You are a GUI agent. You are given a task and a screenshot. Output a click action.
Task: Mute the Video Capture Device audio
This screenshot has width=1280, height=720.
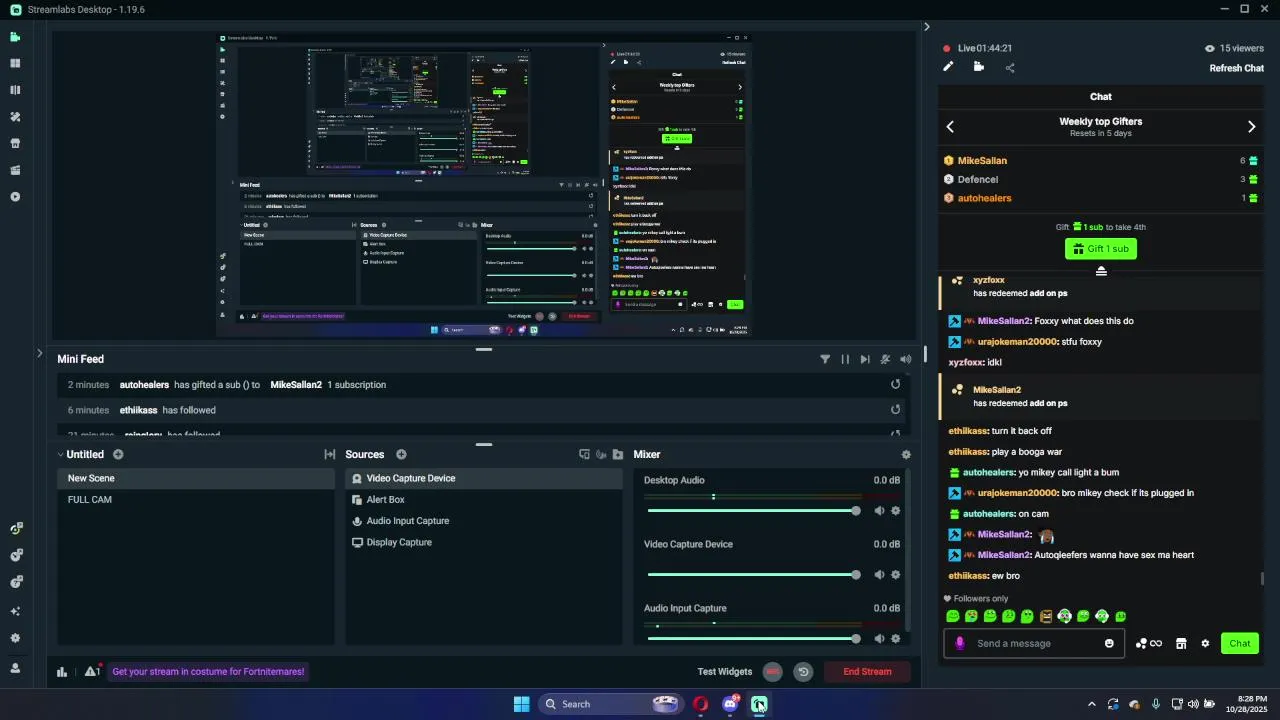879,574
